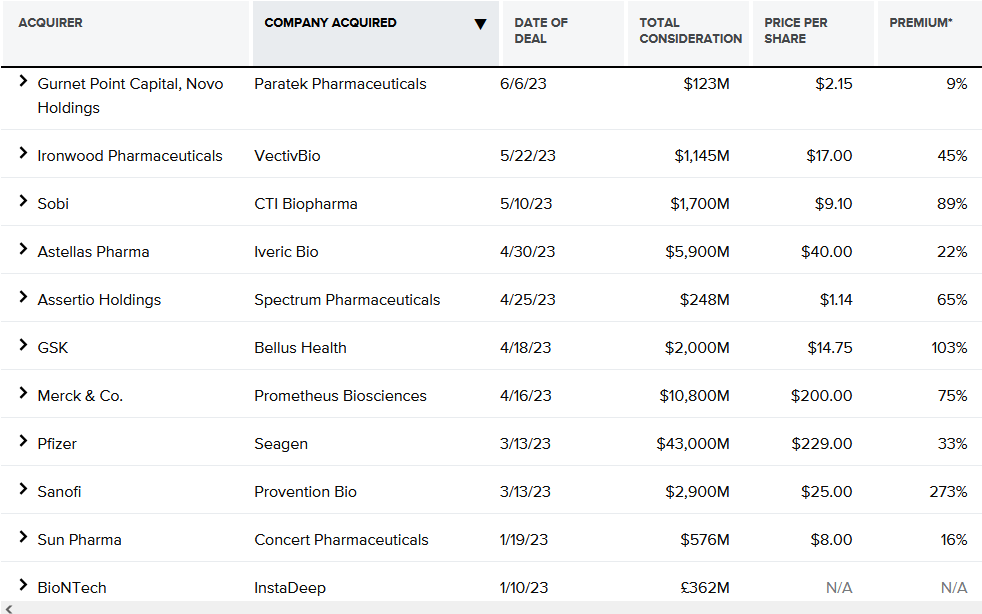Click the $10,800M total consideration
This screenshot has width=982, height=614.
(x=695, y=396)
